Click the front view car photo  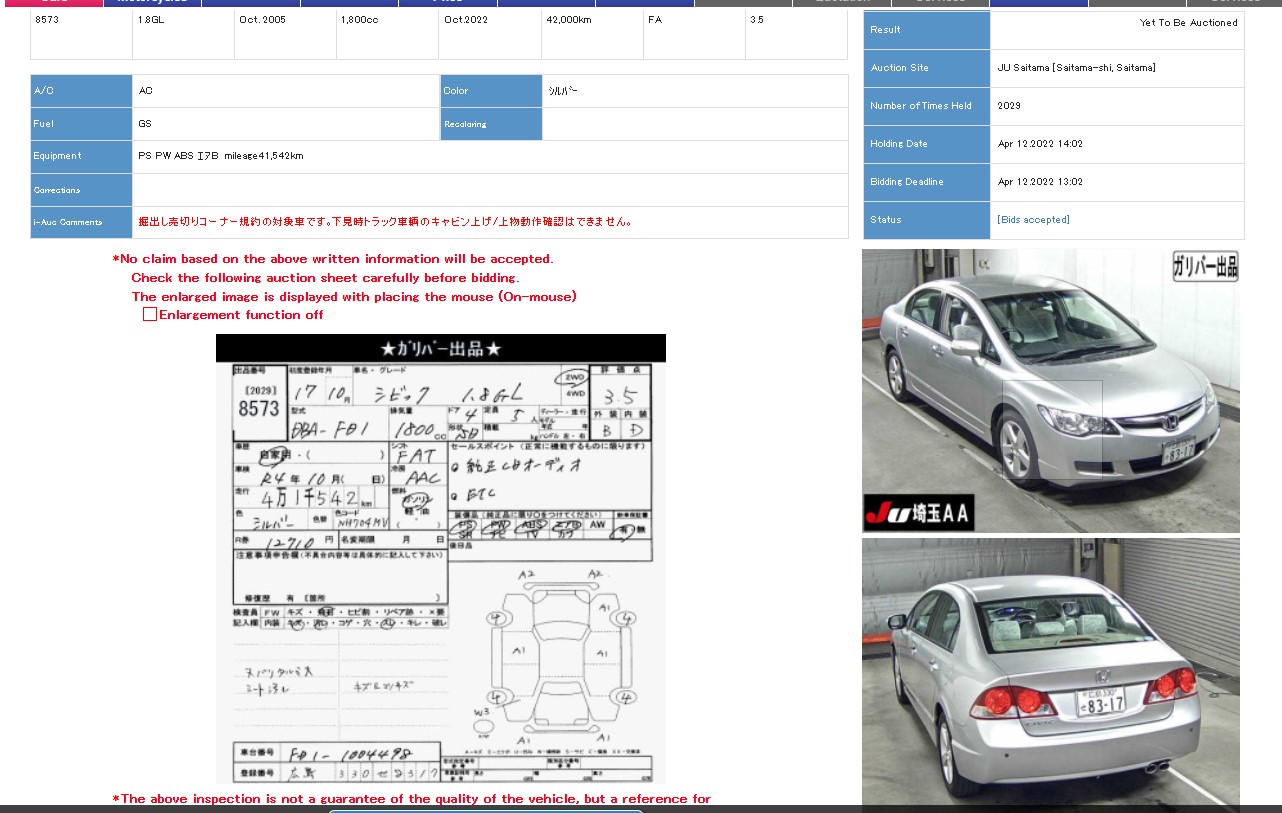click(1050, 390)
